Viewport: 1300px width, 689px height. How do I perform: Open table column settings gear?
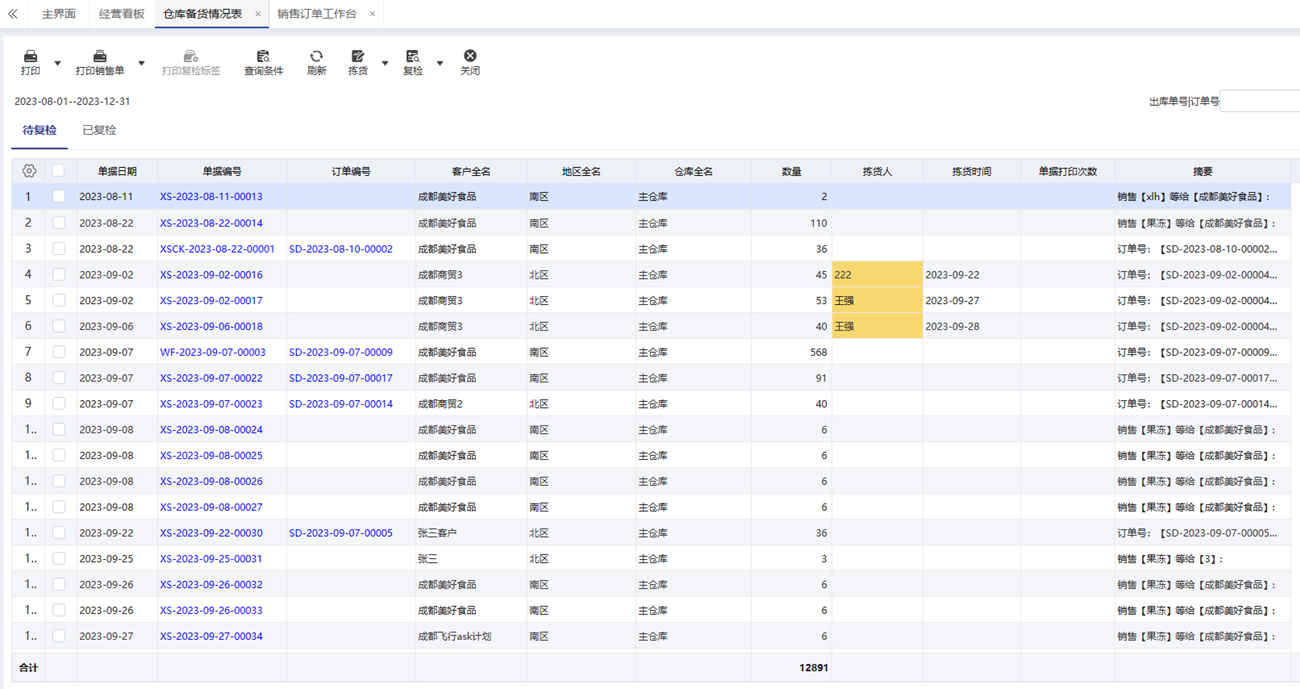[29, 171]
